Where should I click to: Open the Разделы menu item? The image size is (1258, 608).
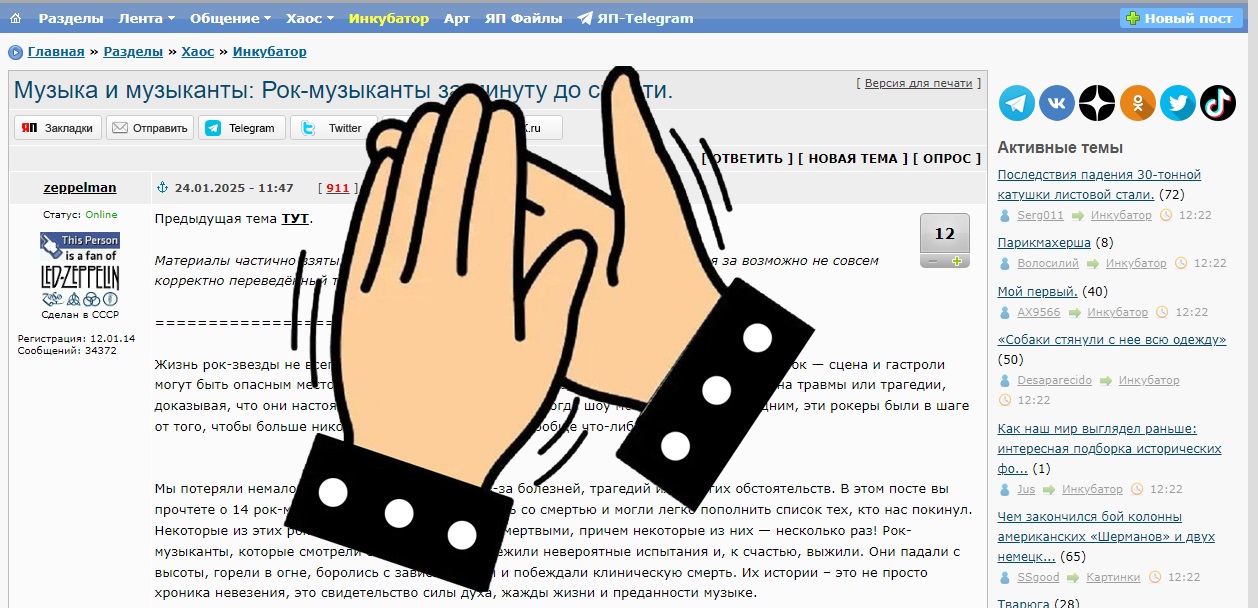pyautogui.click(x=71, y=18)
